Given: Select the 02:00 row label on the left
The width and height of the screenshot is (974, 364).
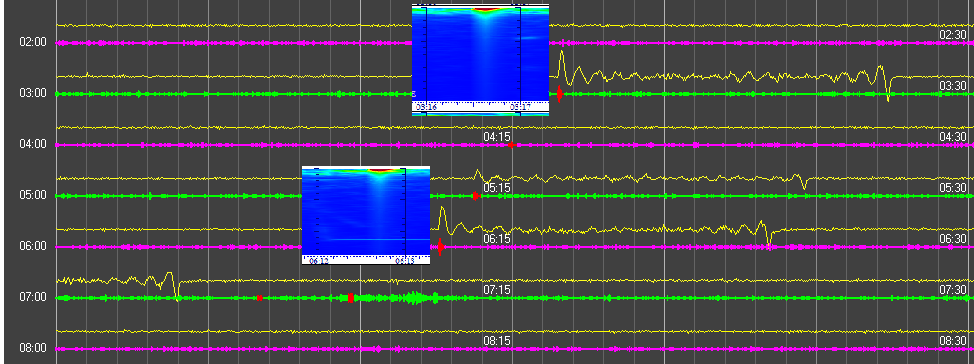Looking at the screenshot, I should tap(33, 42).
